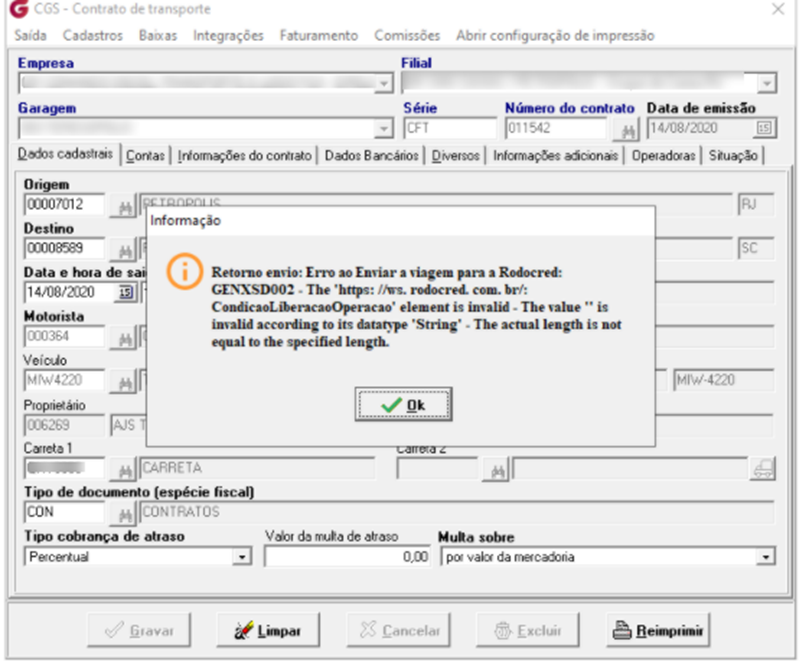Click the Carreta 2 code field
809x661 pixels.
[x=437, y=469]
